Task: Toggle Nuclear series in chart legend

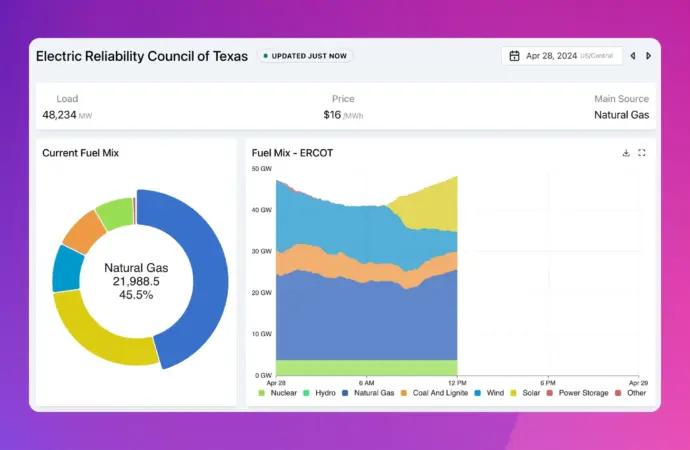Action: 277,393
